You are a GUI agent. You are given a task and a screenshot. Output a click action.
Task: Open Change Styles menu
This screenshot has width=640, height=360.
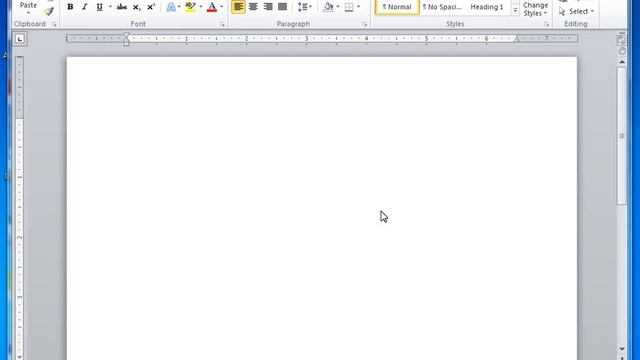click(535, 9)
